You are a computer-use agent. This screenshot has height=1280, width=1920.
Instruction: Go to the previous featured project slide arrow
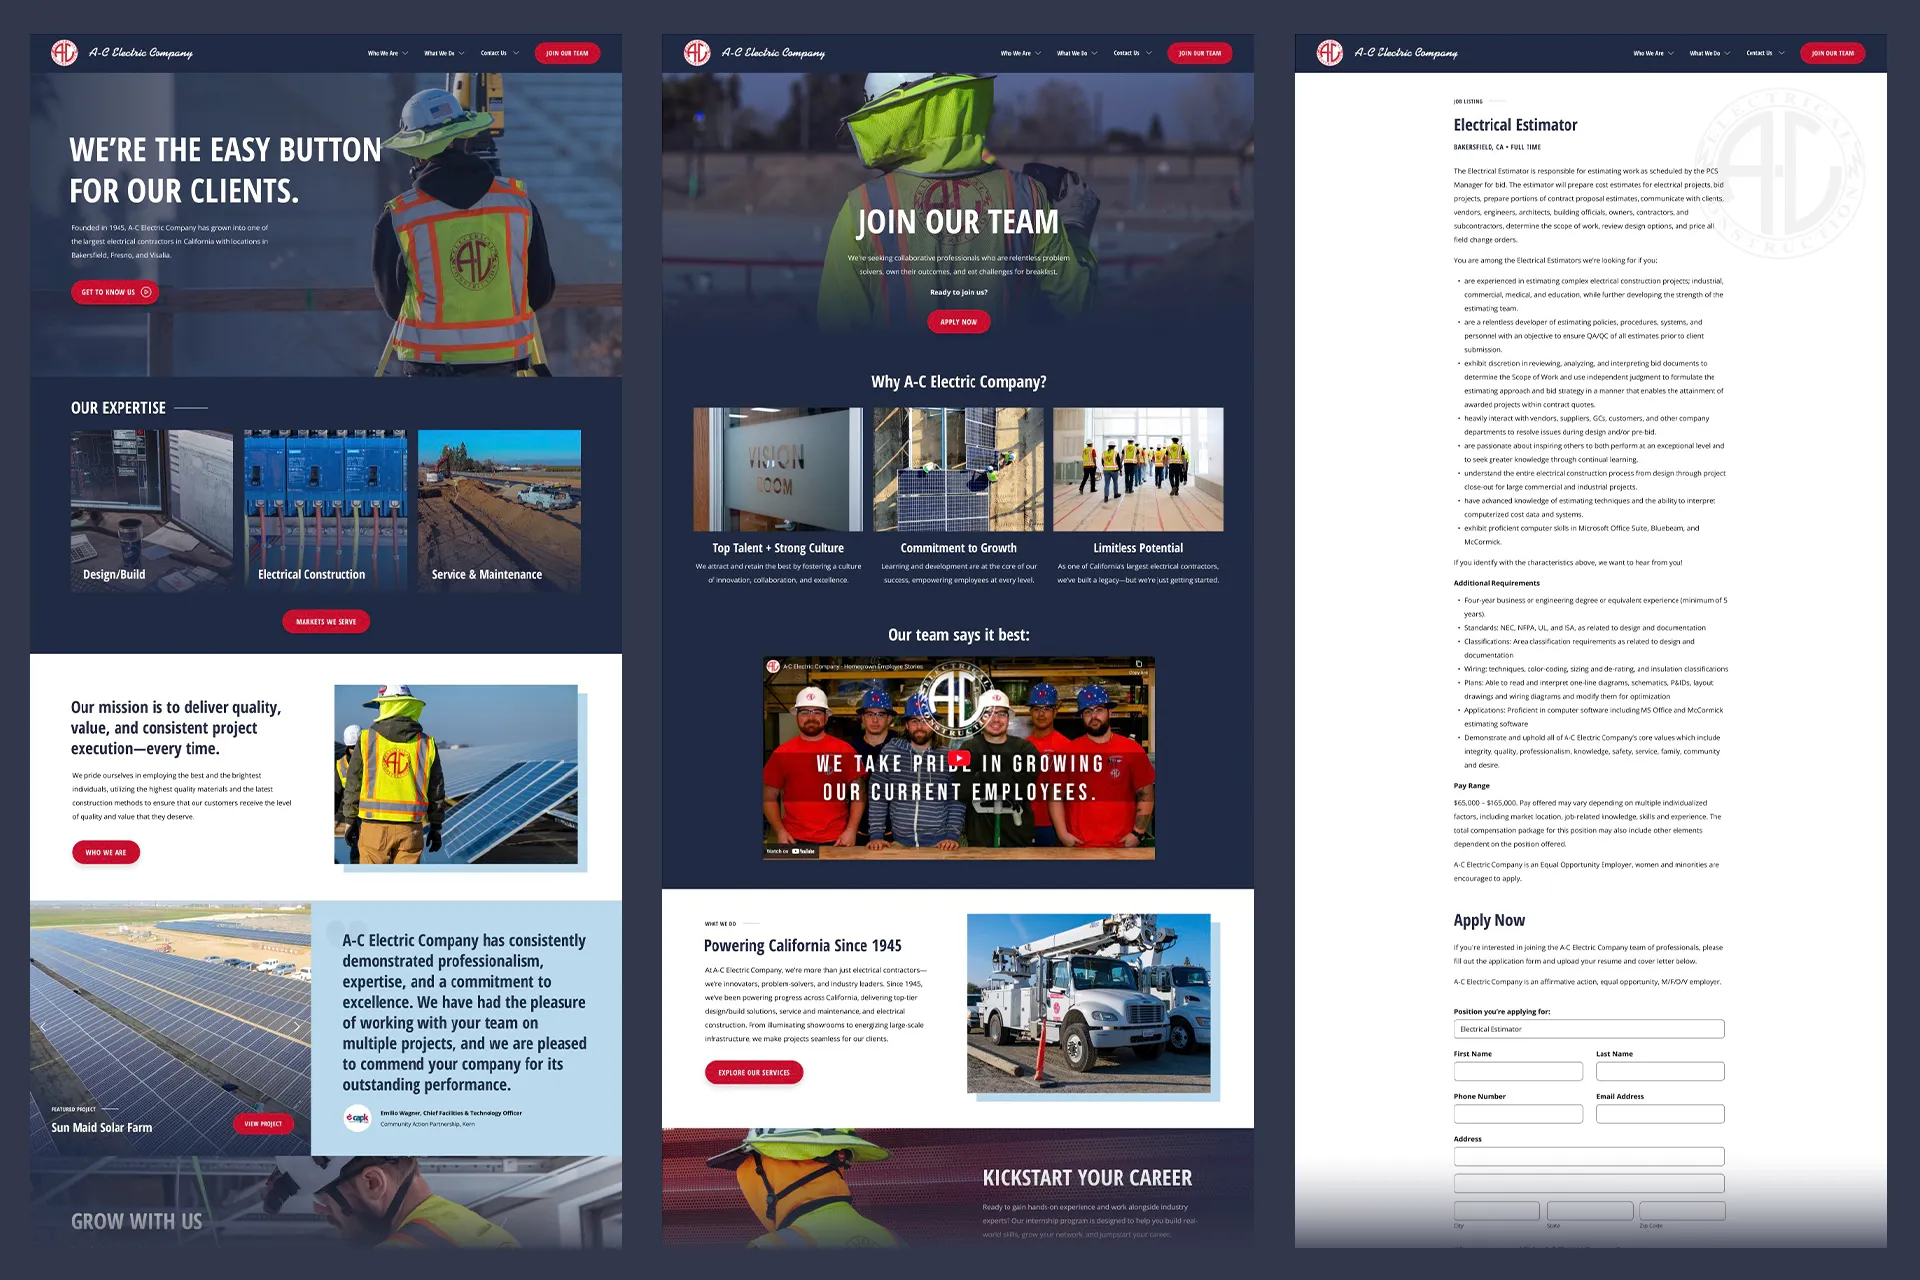tap(43, 1027)
